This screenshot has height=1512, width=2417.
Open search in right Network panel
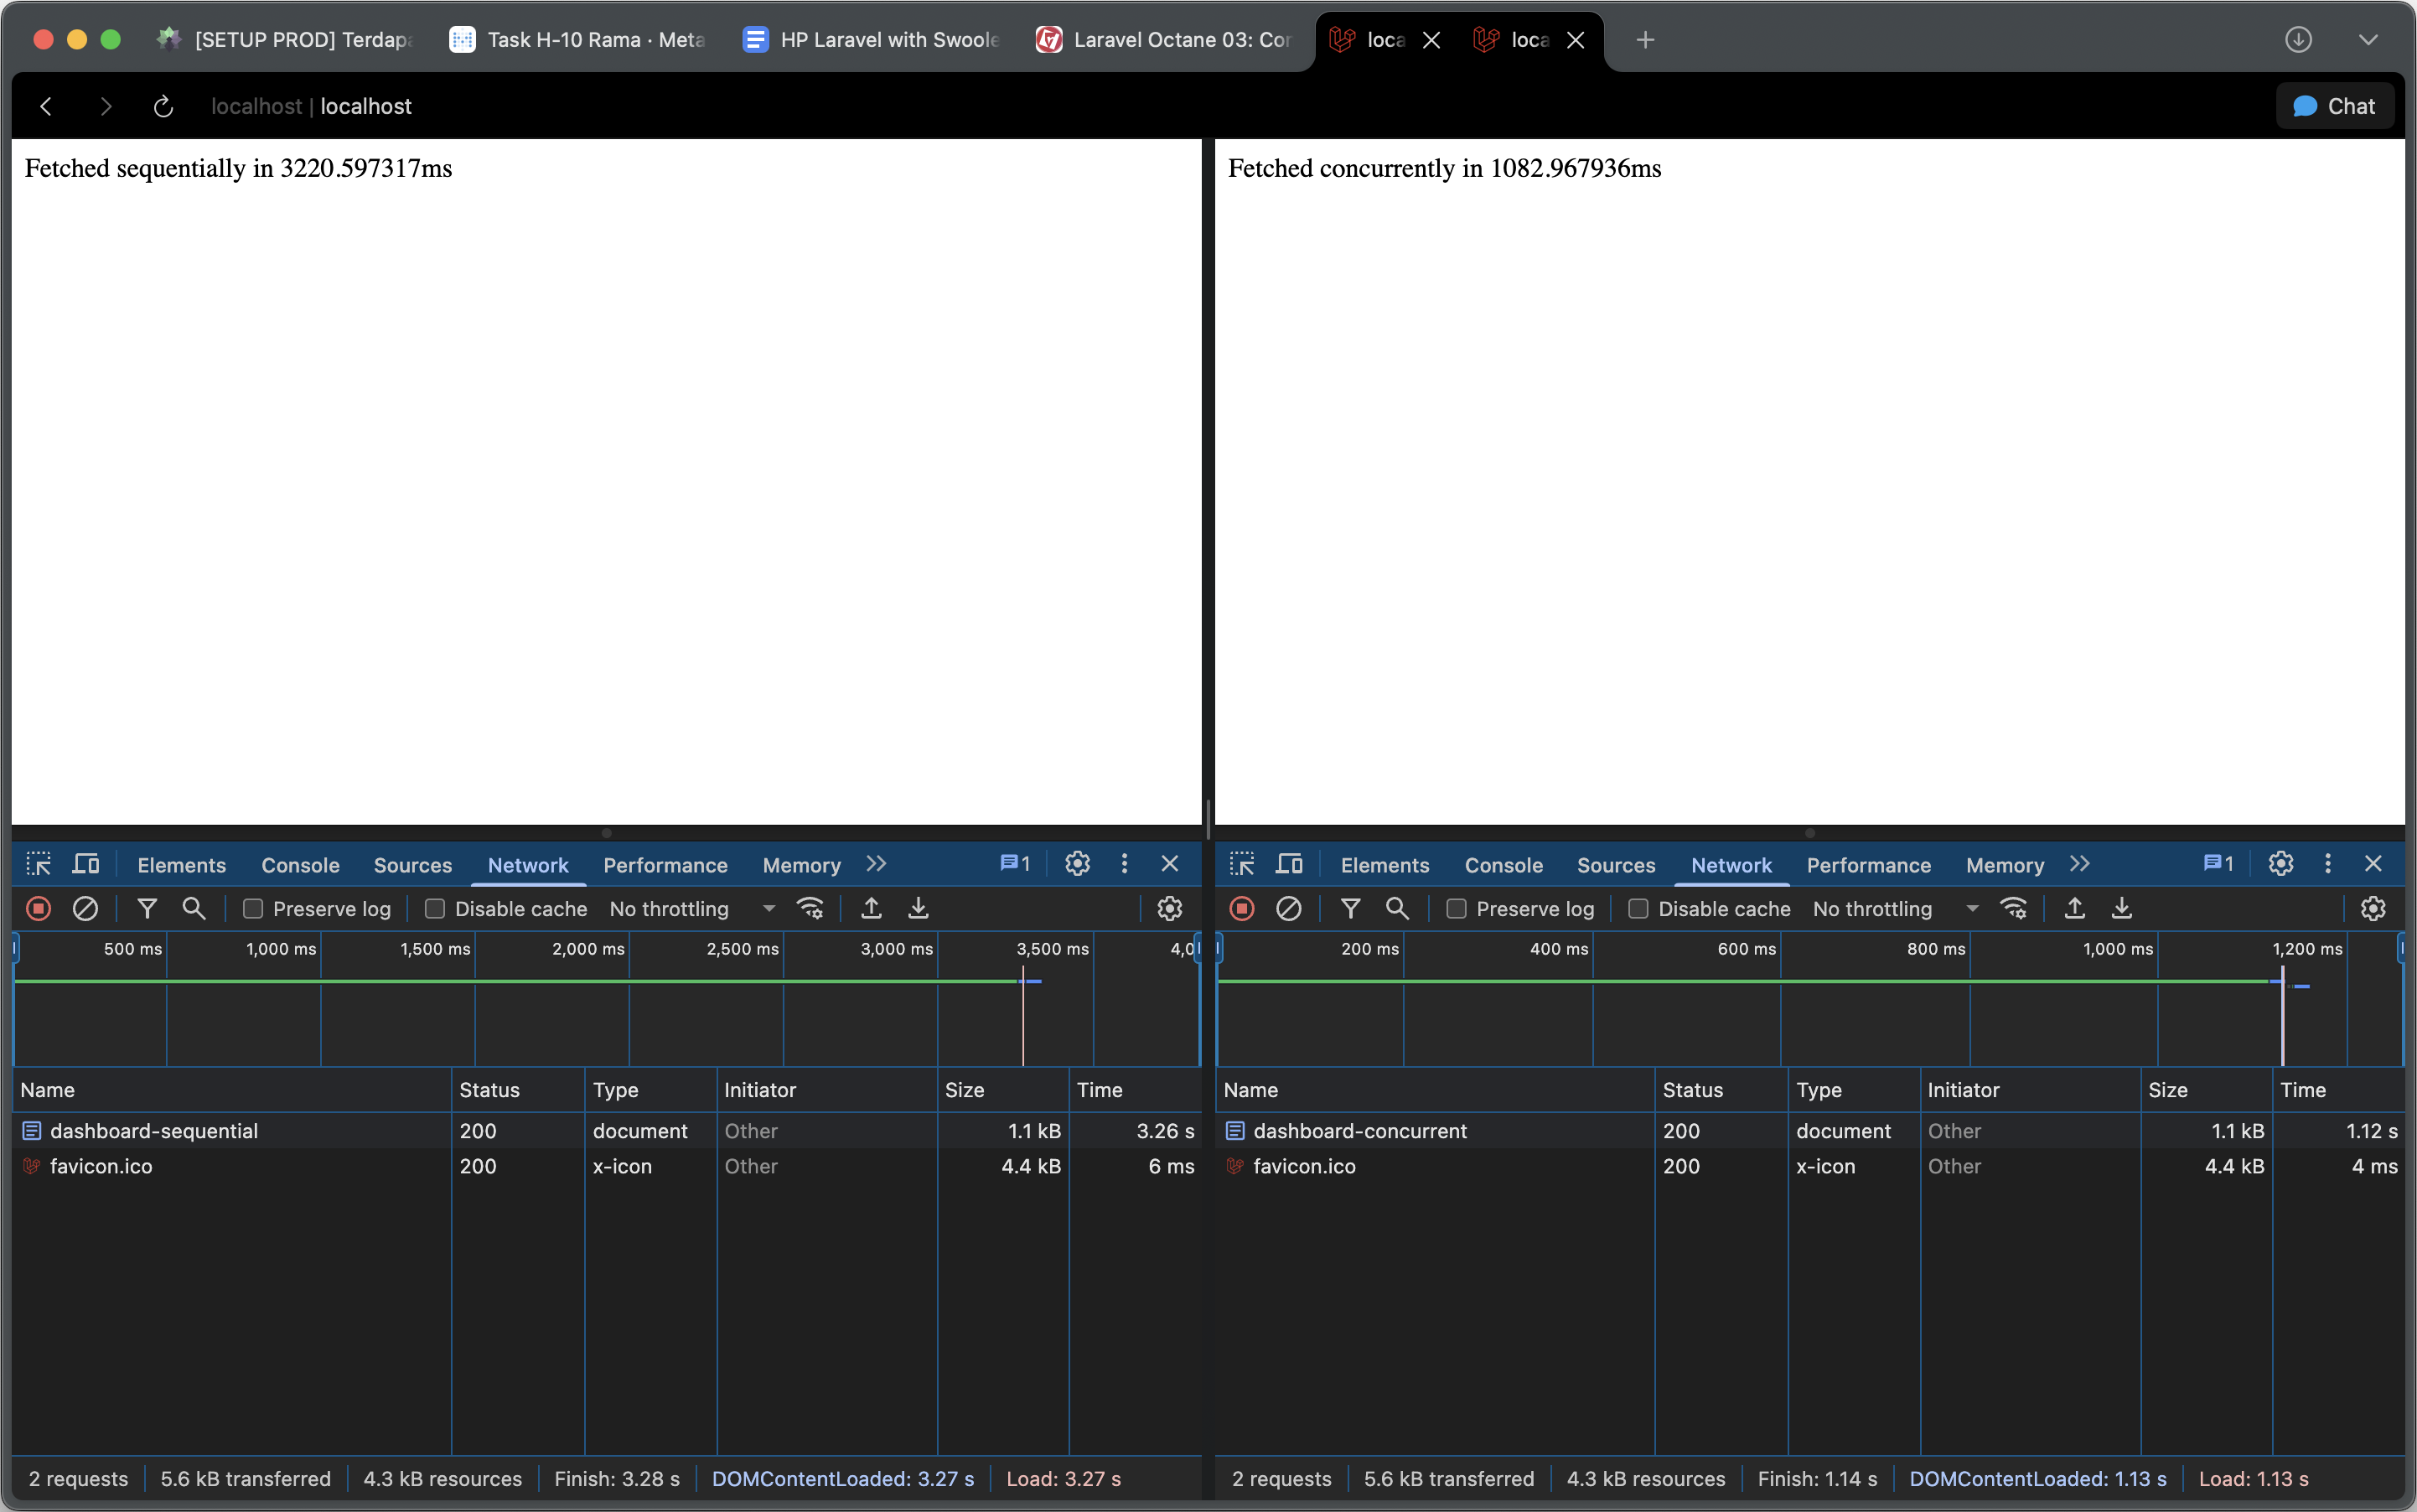pos(1397,909)
